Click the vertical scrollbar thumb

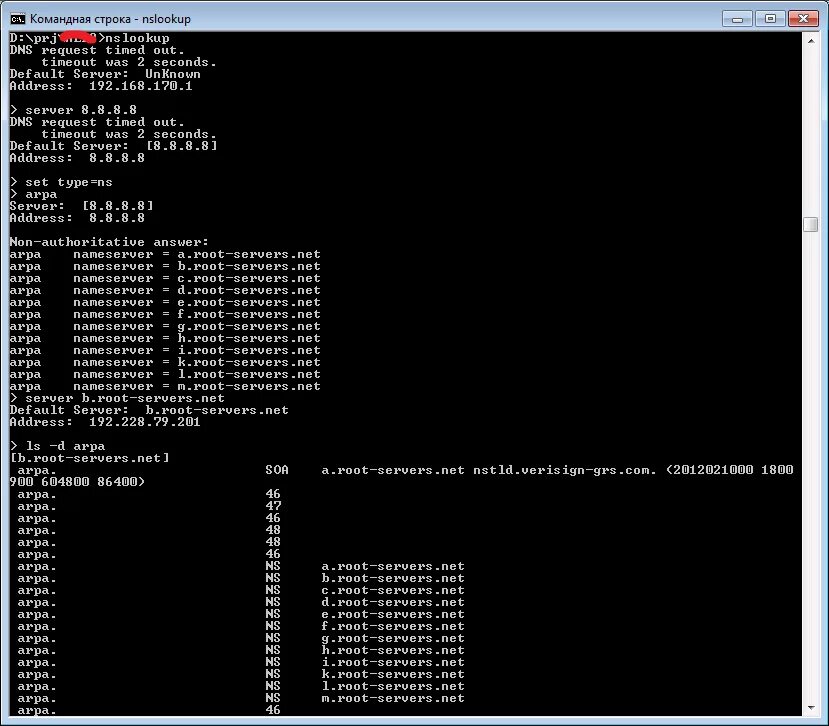point(810,224)
